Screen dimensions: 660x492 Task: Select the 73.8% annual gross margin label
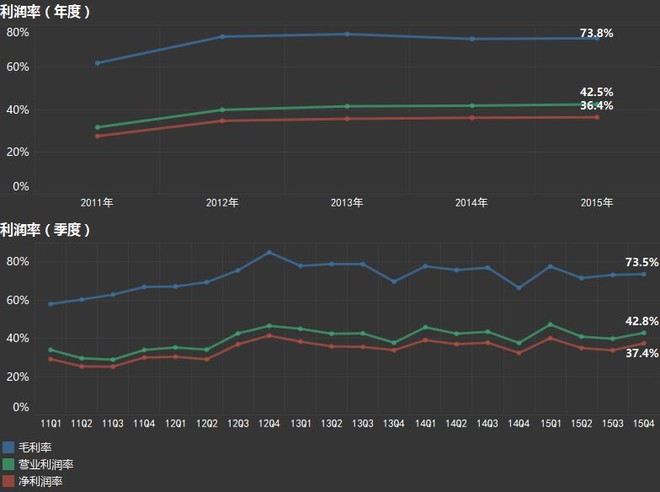(596, 33)
